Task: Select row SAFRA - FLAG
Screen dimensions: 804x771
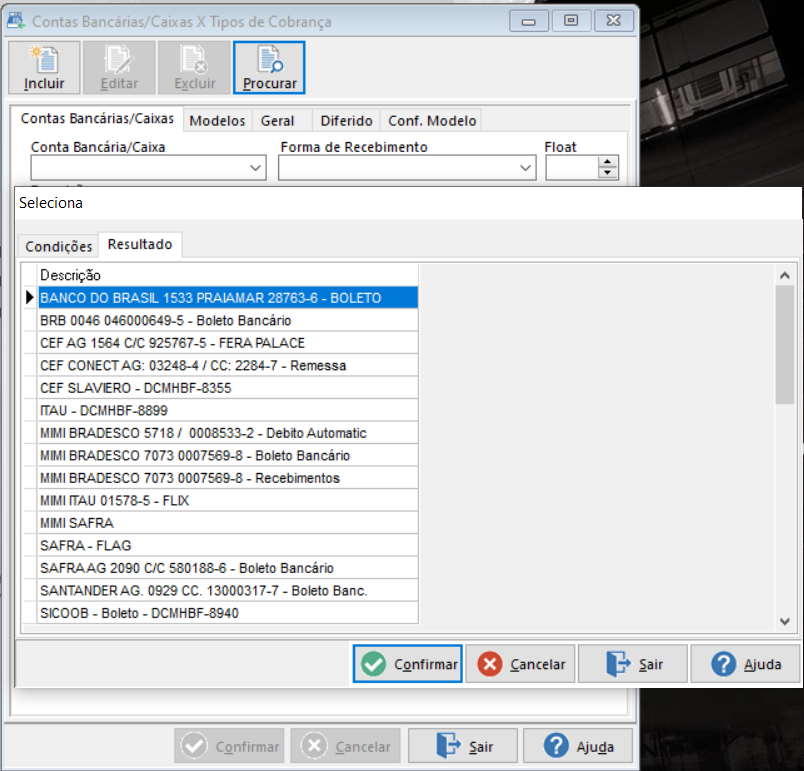Action: click(x=228, y=545)
